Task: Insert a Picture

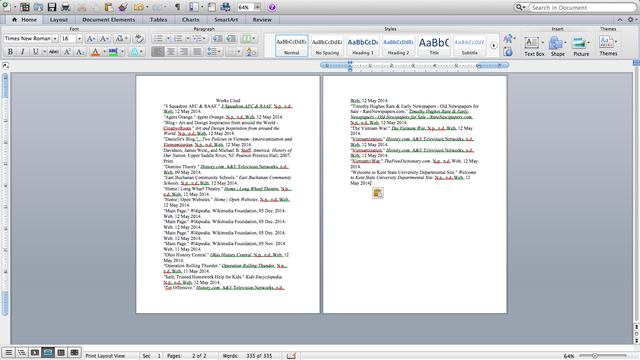Action: pyautogui.click(x=581, y=46)
